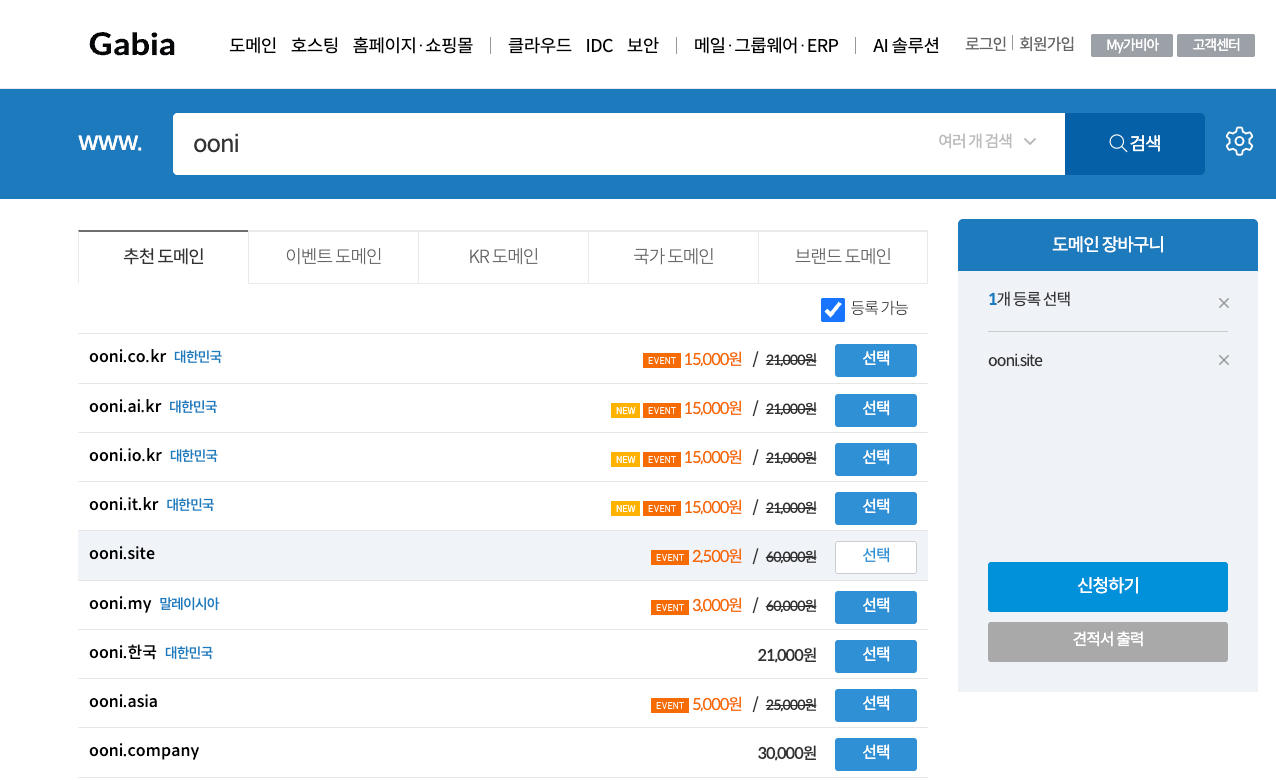Image resolution: width=1276 pixels, height=780 pixels.
Task: Click the 회원가입 link
Action: pos(1047,44)
